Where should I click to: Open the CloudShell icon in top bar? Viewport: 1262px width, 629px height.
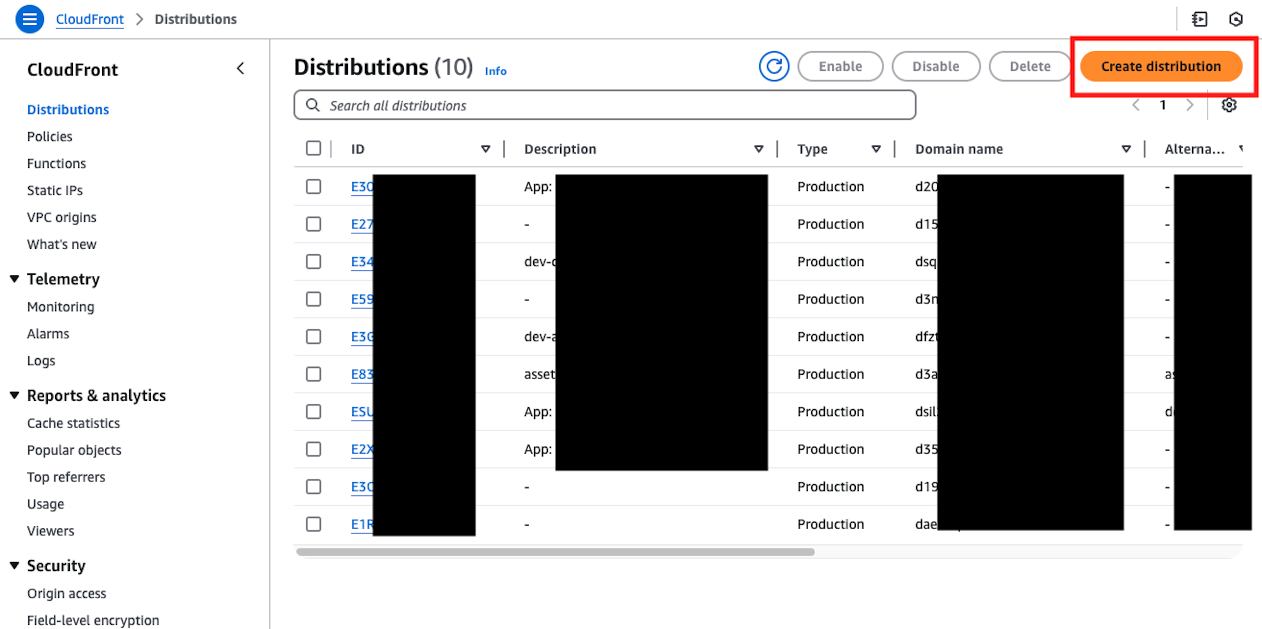pyautogui.click(x=1200, y=19)
